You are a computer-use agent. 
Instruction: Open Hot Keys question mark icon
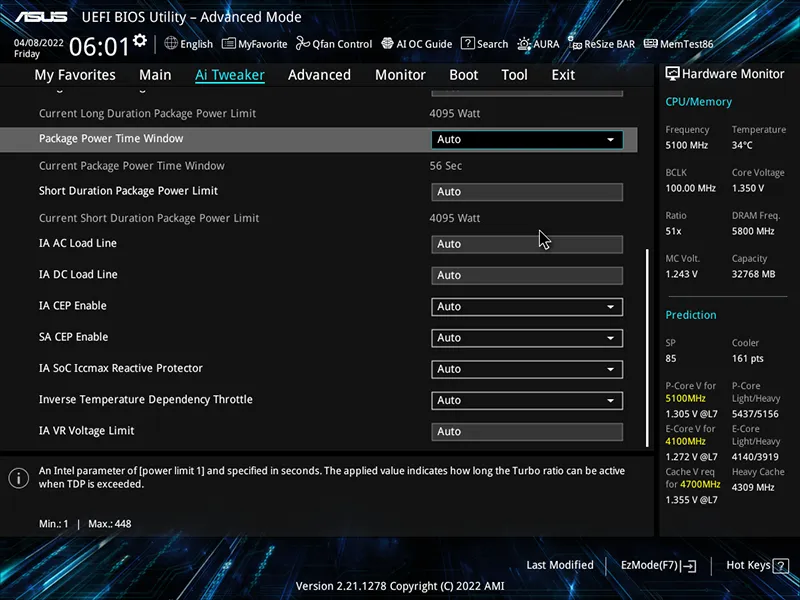(781, 565)
